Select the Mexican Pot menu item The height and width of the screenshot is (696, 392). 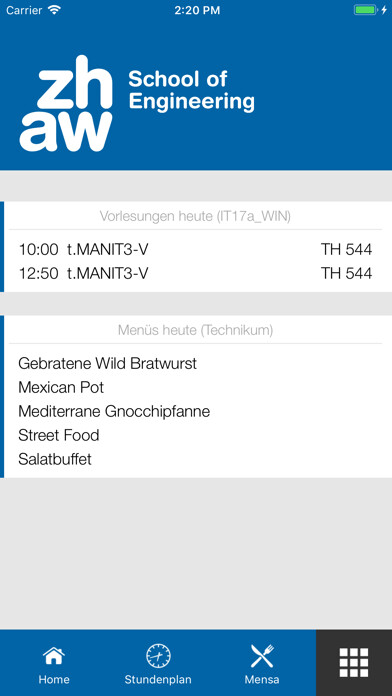61,388
